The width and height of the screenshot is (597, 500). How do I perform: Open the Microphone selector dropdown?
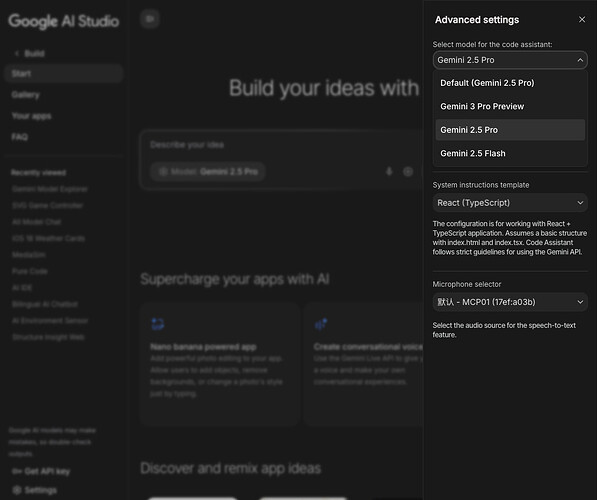tap(510, 302)
